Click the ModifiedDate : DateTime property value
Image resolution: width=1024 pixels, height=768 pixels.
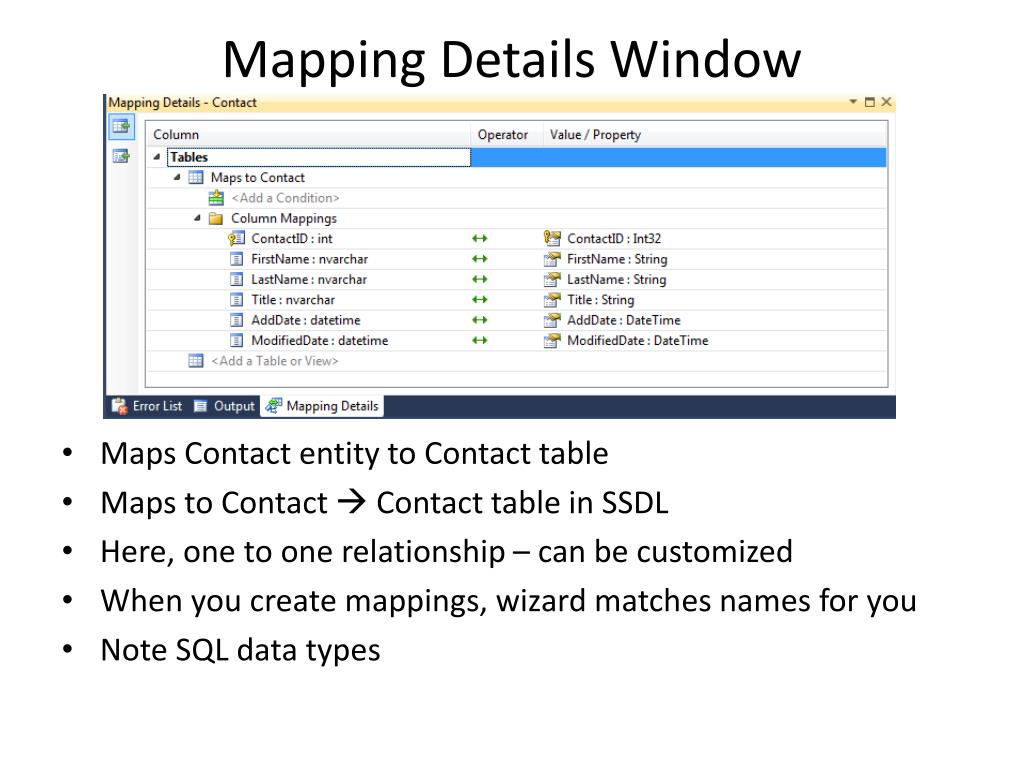tap(637, 340)
